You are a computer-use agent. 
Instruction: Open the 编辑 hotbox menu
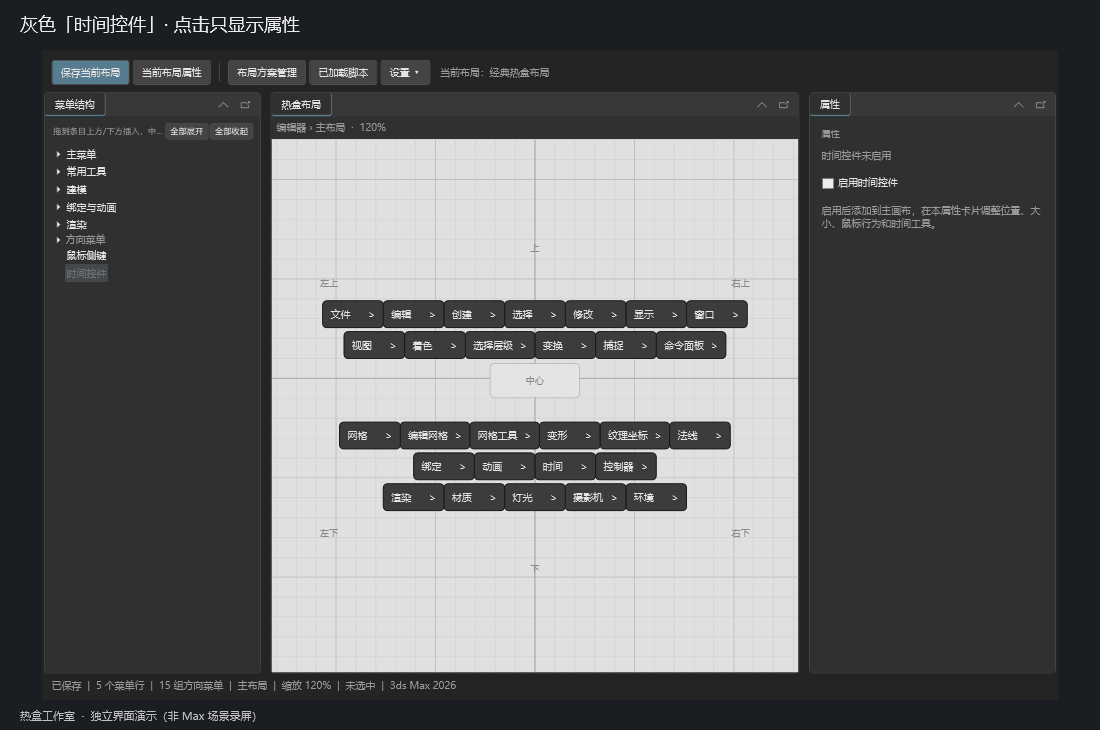point(413,314)
